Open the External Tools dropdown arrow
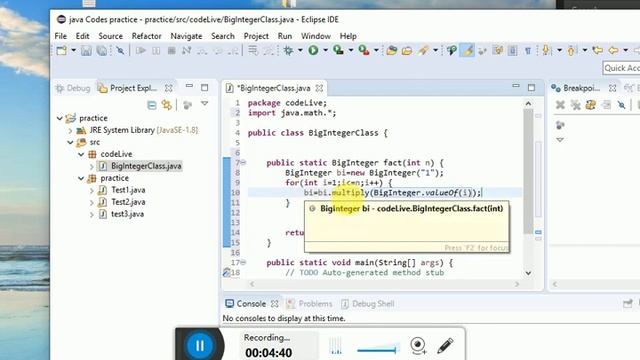640x360 pixels. [x=376, y=50]
